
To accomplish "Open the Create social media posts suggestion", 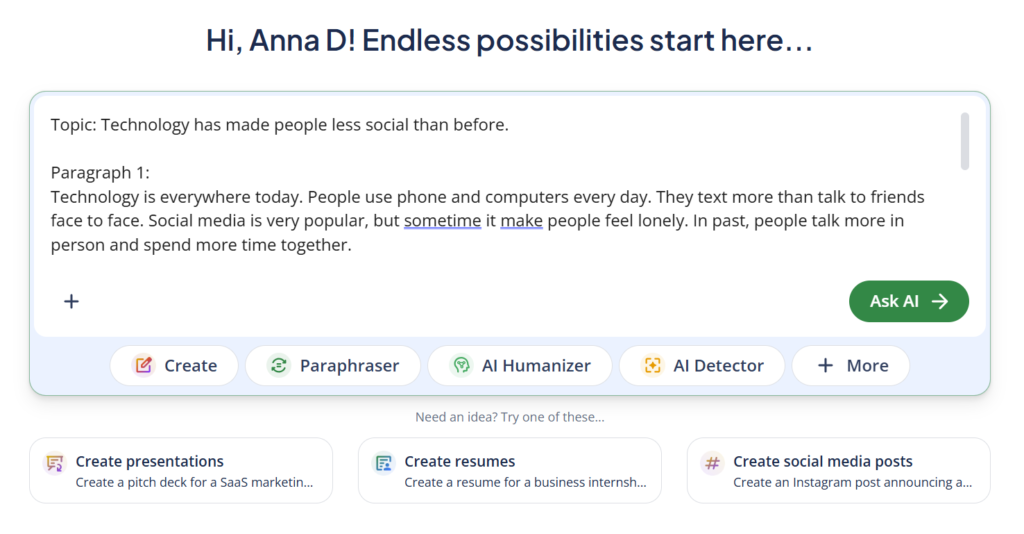I will pyautogui.click(x=838, y=470).
